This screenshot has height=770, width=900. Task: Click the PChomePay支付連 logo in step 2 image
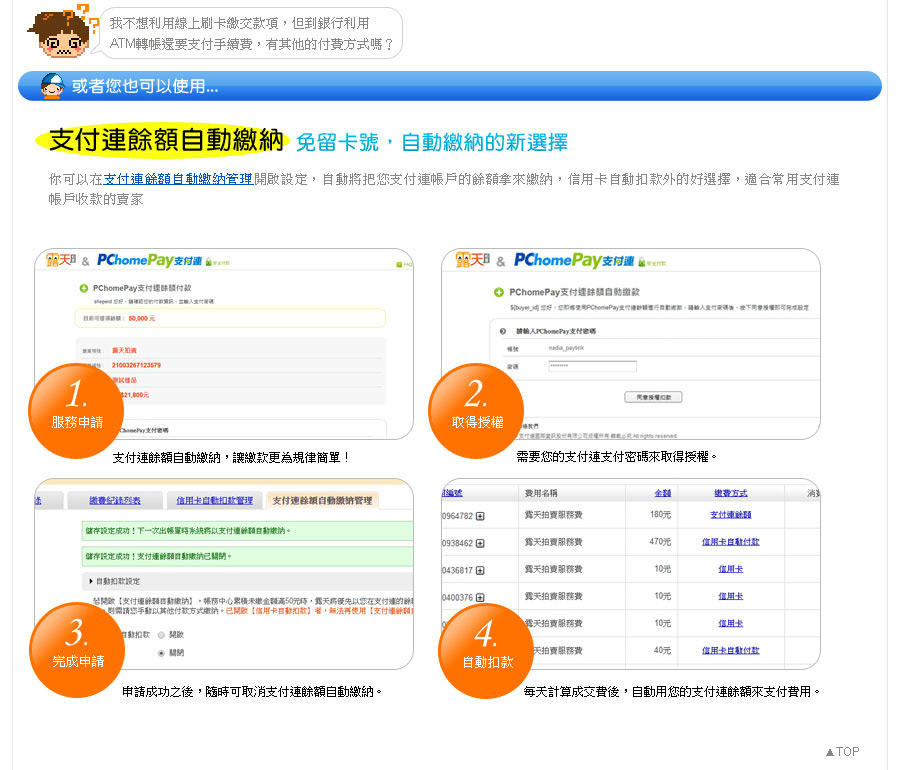click(574, 261)
